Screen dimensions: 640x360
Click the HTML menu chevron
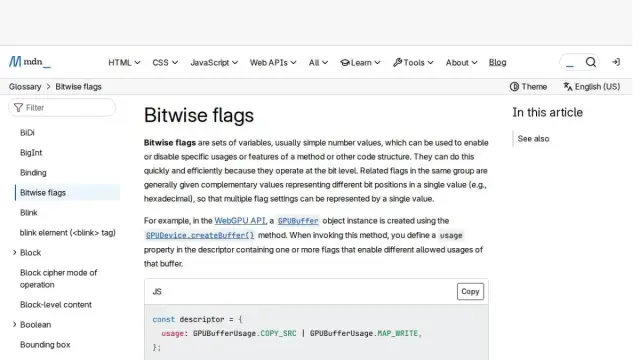[138, 62]
